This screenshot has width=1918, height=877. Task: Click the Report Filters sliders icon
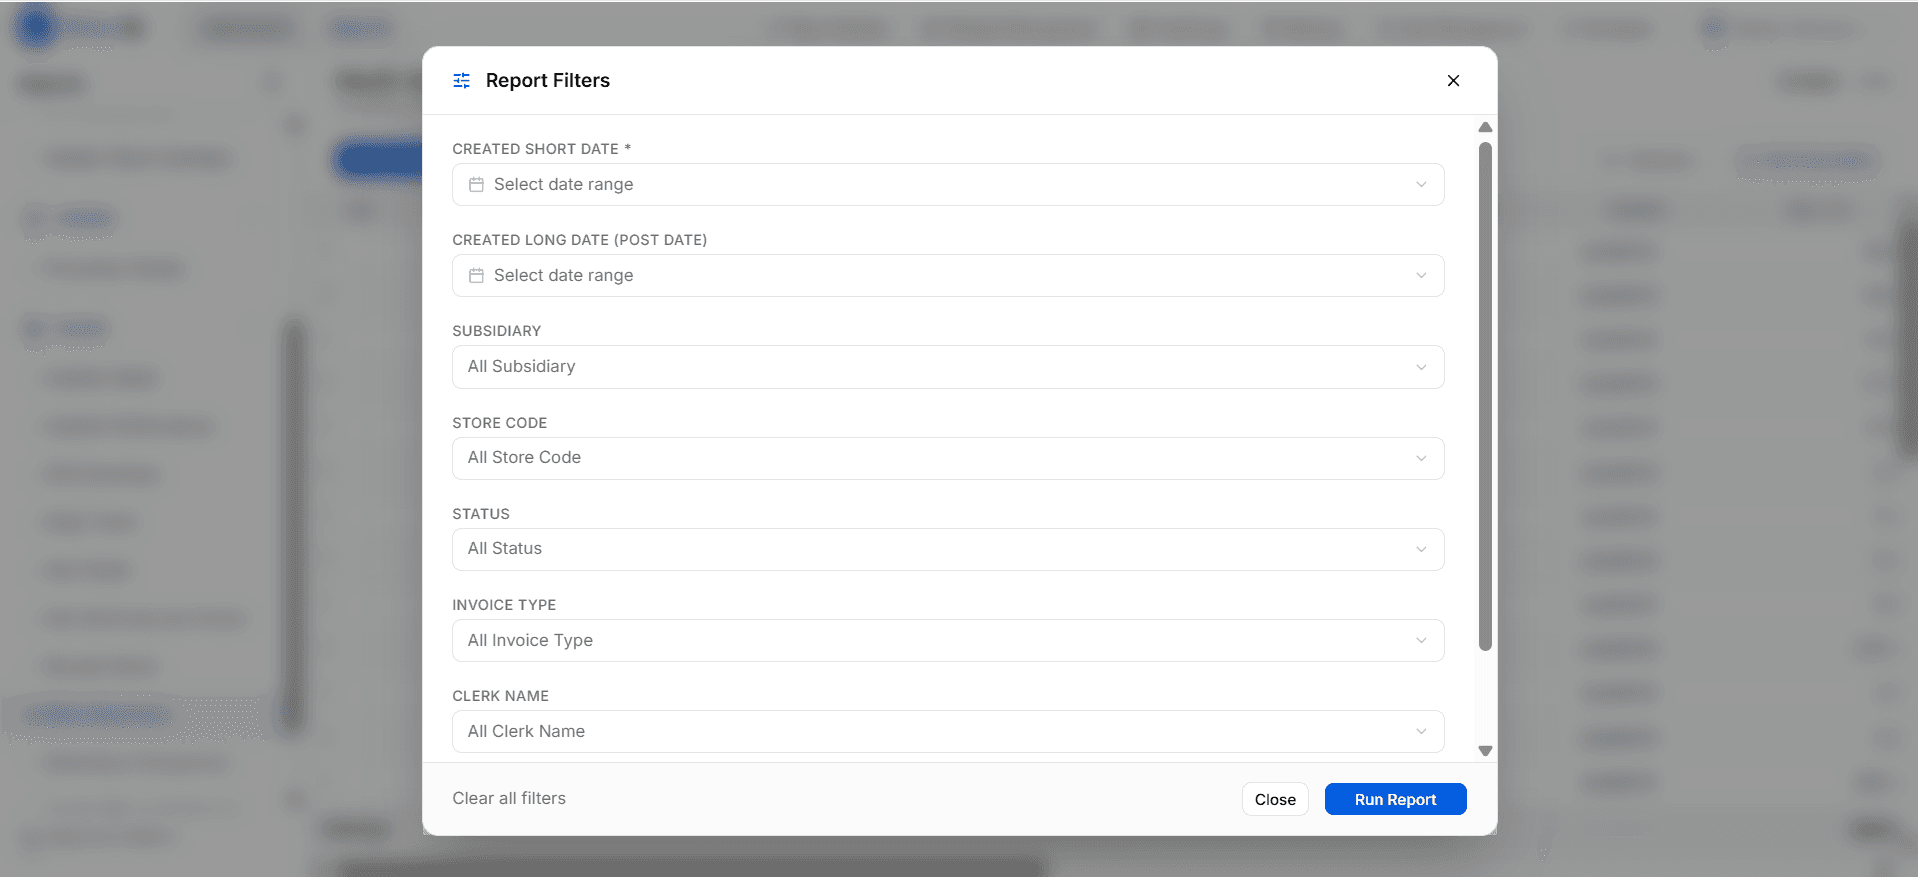pyautogui.click(x=461, y=81)
